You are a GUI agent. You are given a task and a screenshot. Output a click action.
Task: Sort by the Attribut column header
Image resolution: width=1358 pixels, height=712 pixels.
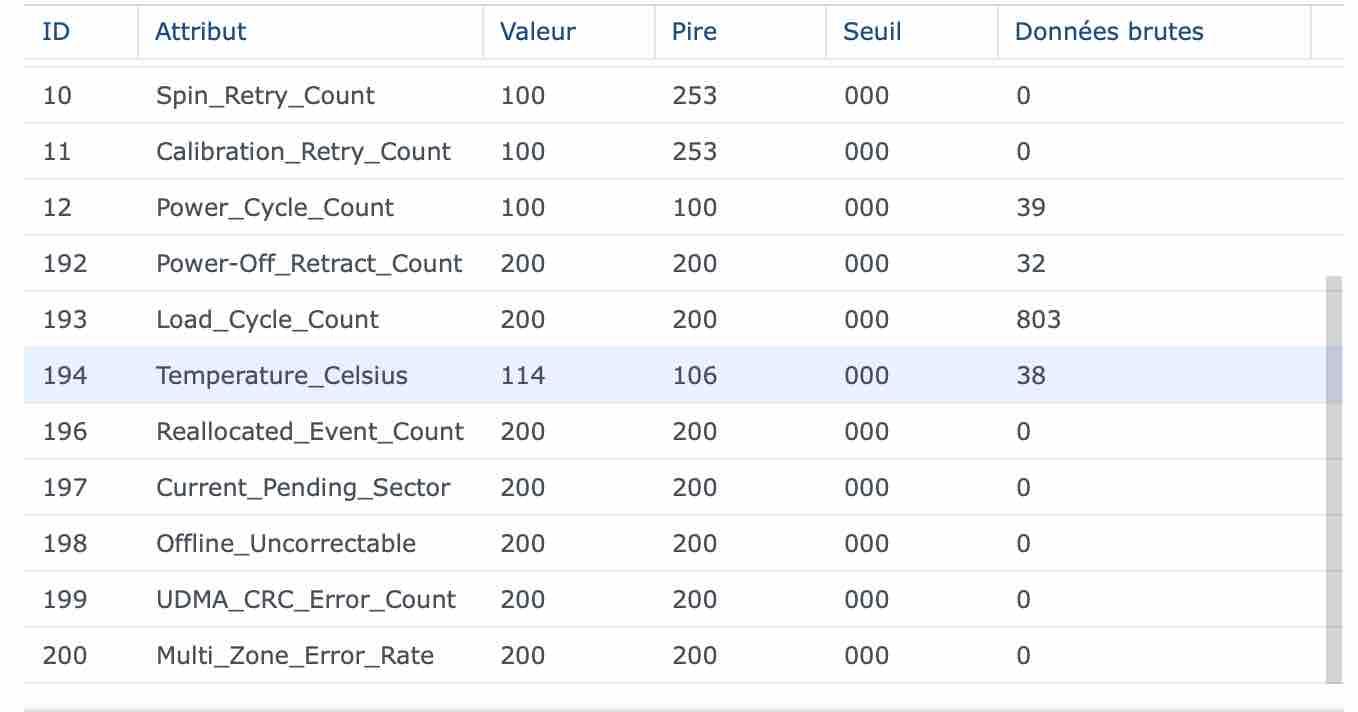(310, 31)
